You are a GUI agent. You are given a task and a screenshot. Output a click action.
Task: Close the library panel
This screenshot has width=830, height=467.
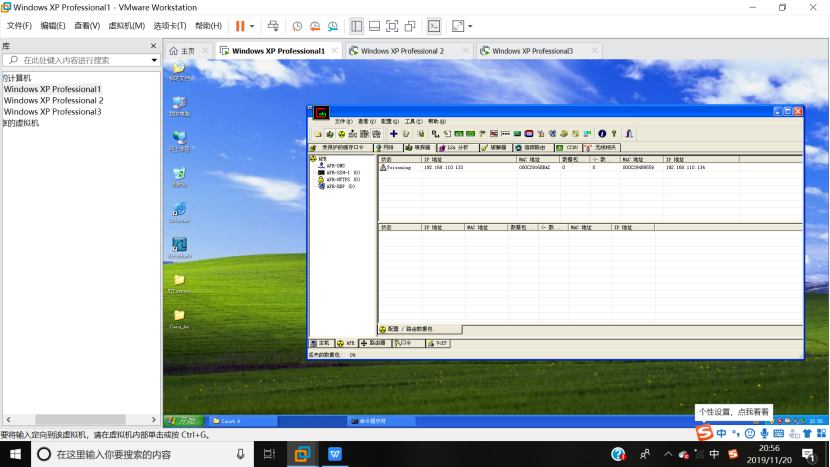(154, 46)
